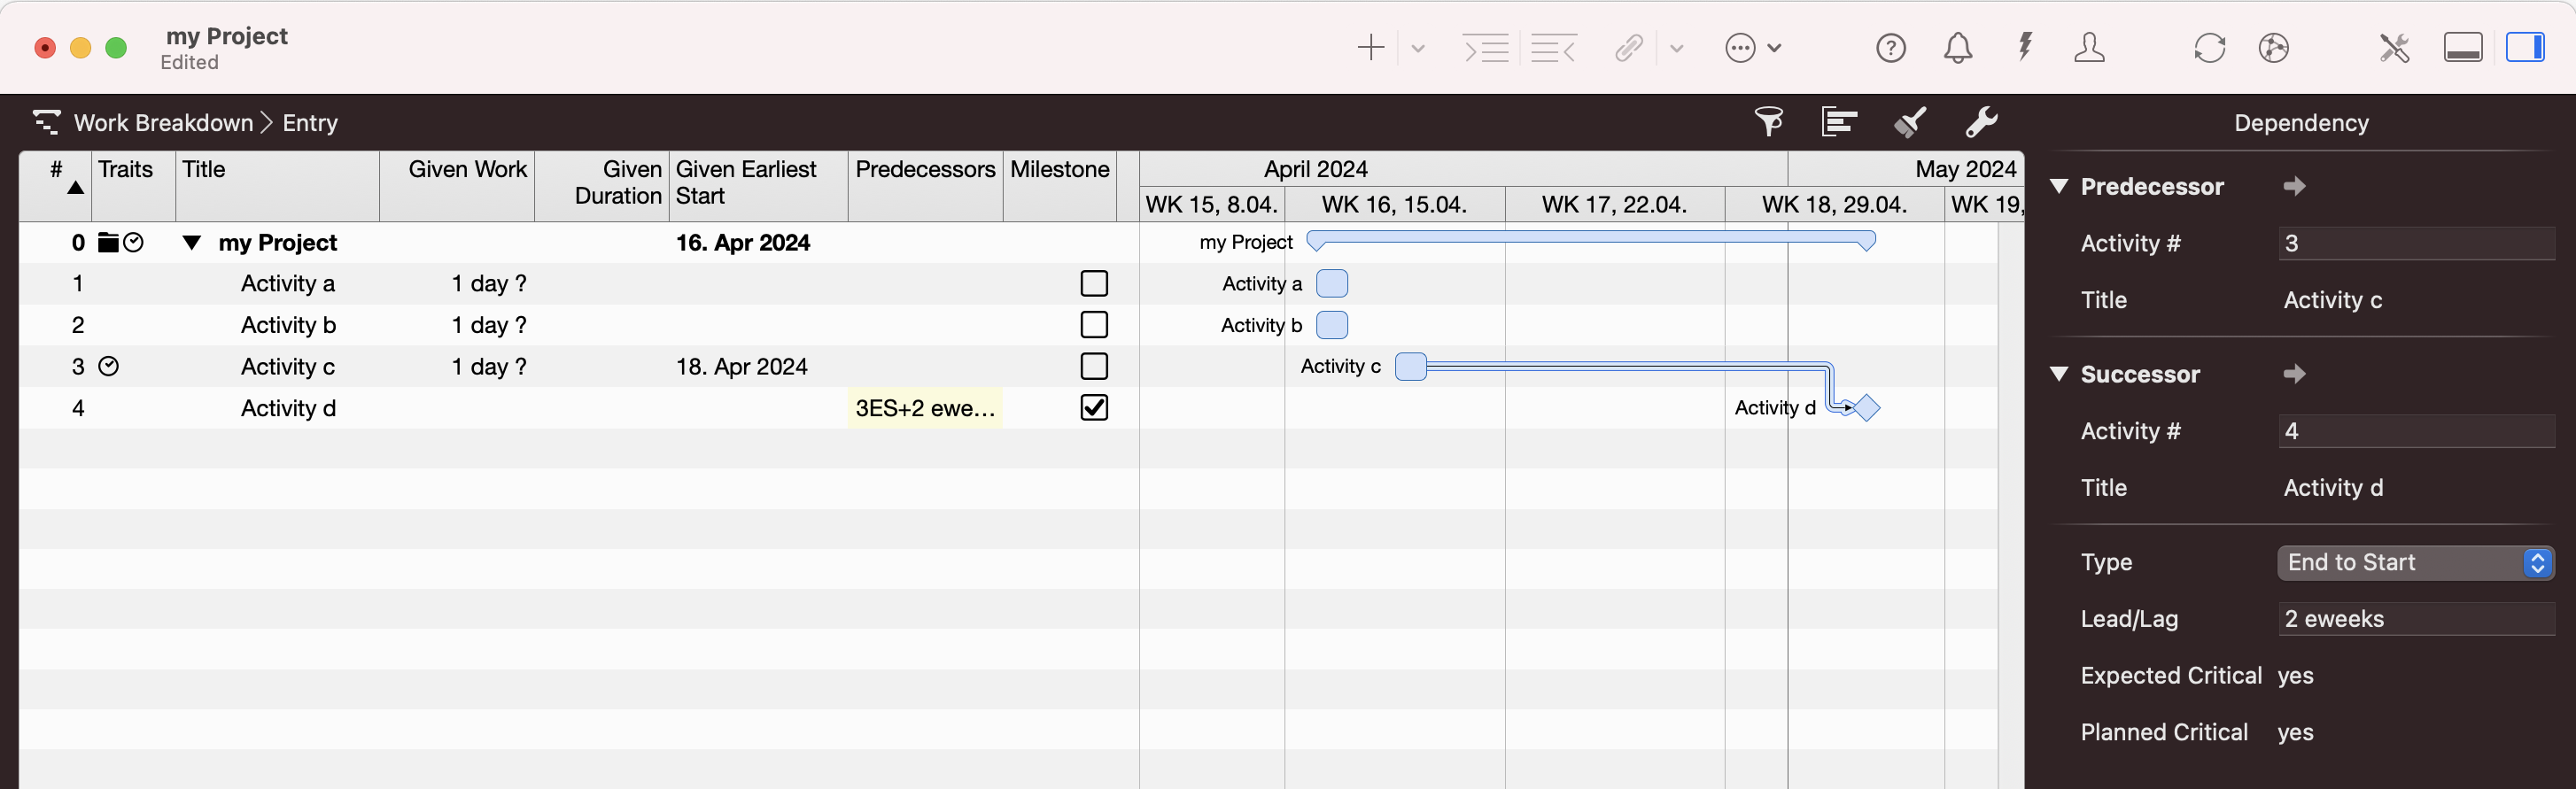The image size is (2576, 789).
Task: Open the view selector hierarchy icon
Action: 46,122
